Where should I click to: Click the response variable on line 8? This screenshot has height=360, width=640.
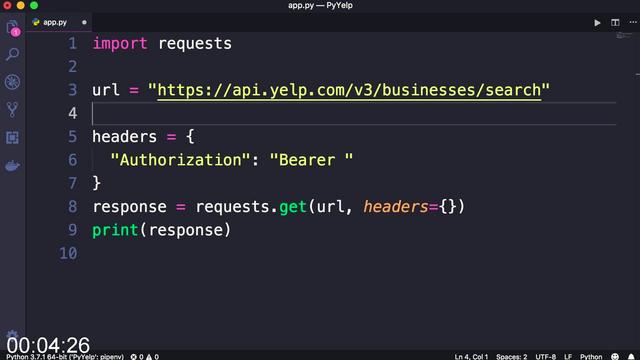[129, 207]
